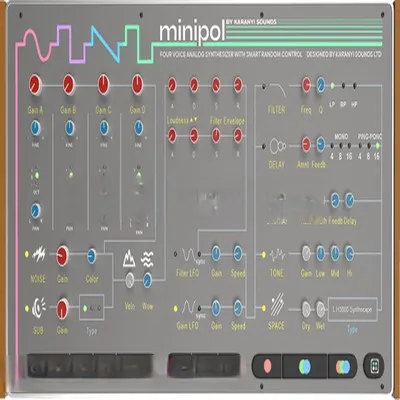Toggle the TONE section LED
Image resolution: width=400 pixels, height=400 pixels.
pyautogui.click(x=264, y=255)
